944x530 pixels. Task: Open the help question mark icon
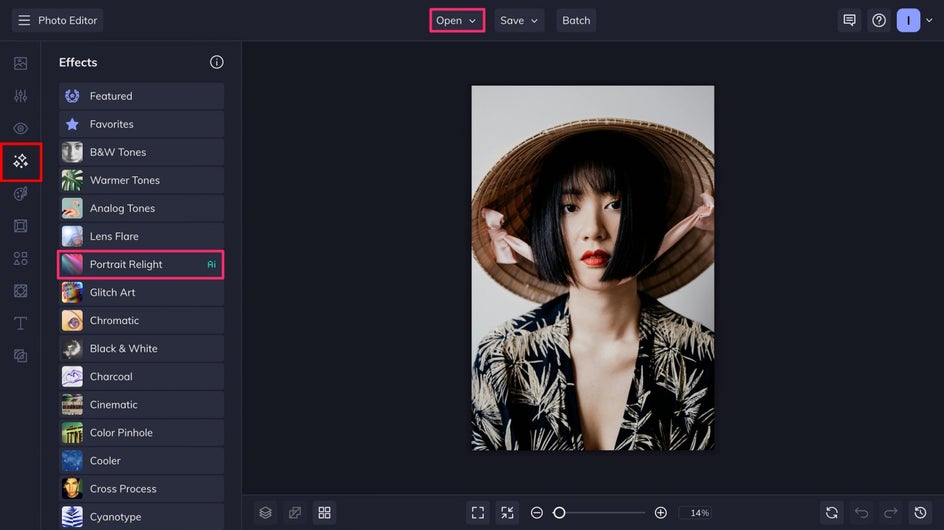[x=879, y=20]
